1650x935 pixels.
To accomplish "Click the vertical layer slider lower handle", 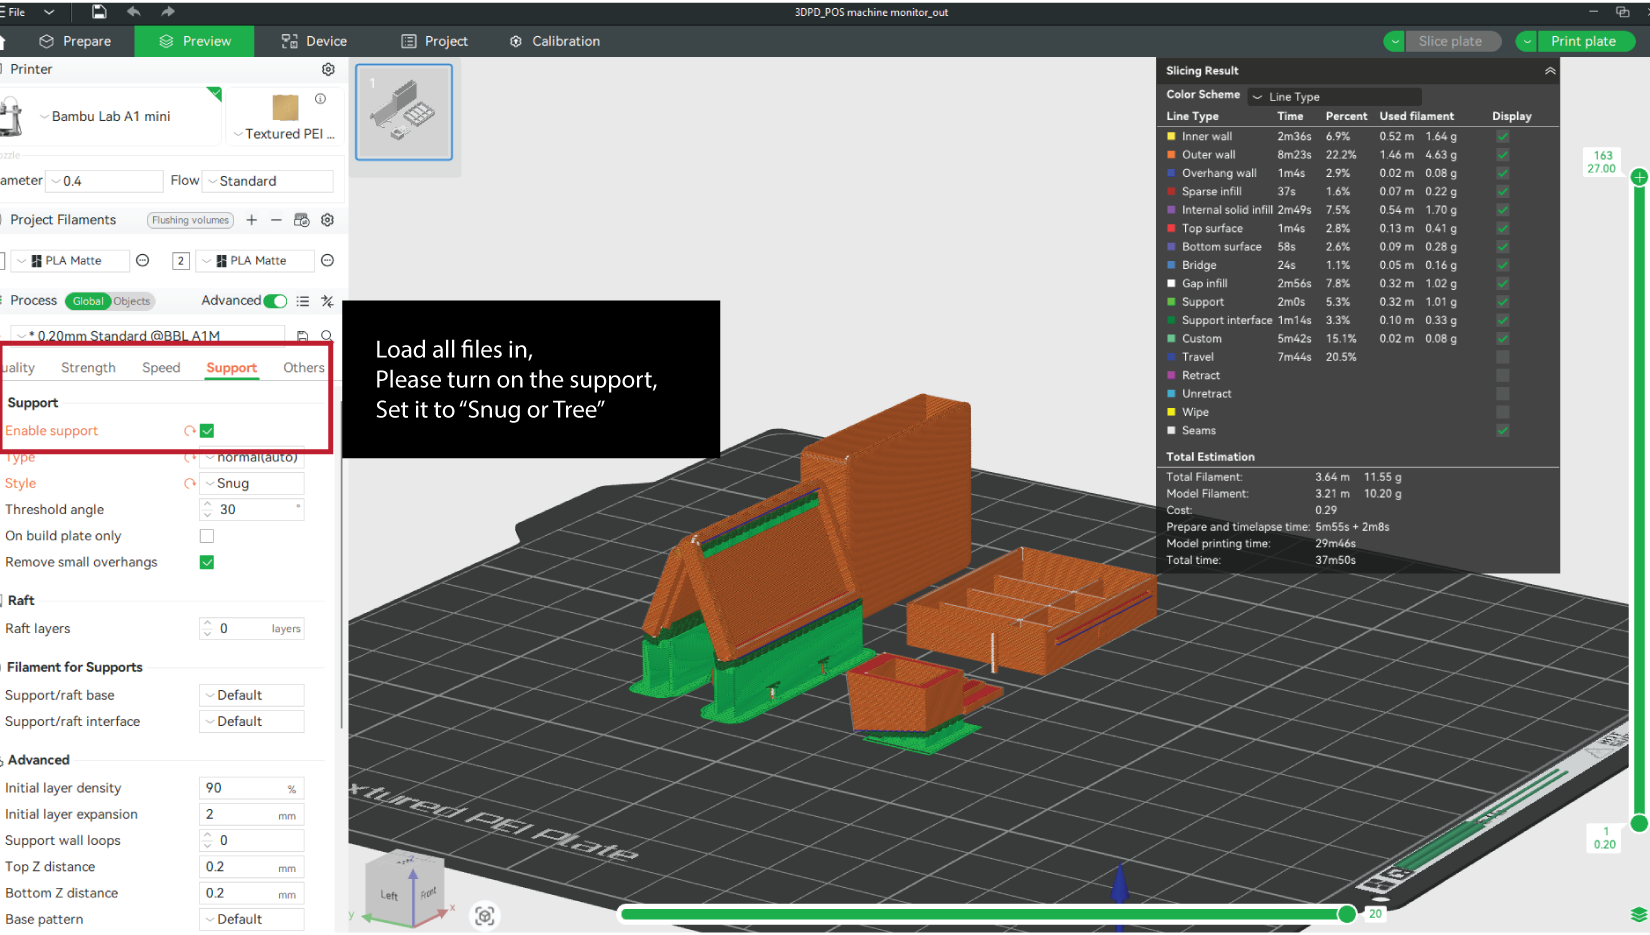I will [1639, 824].
